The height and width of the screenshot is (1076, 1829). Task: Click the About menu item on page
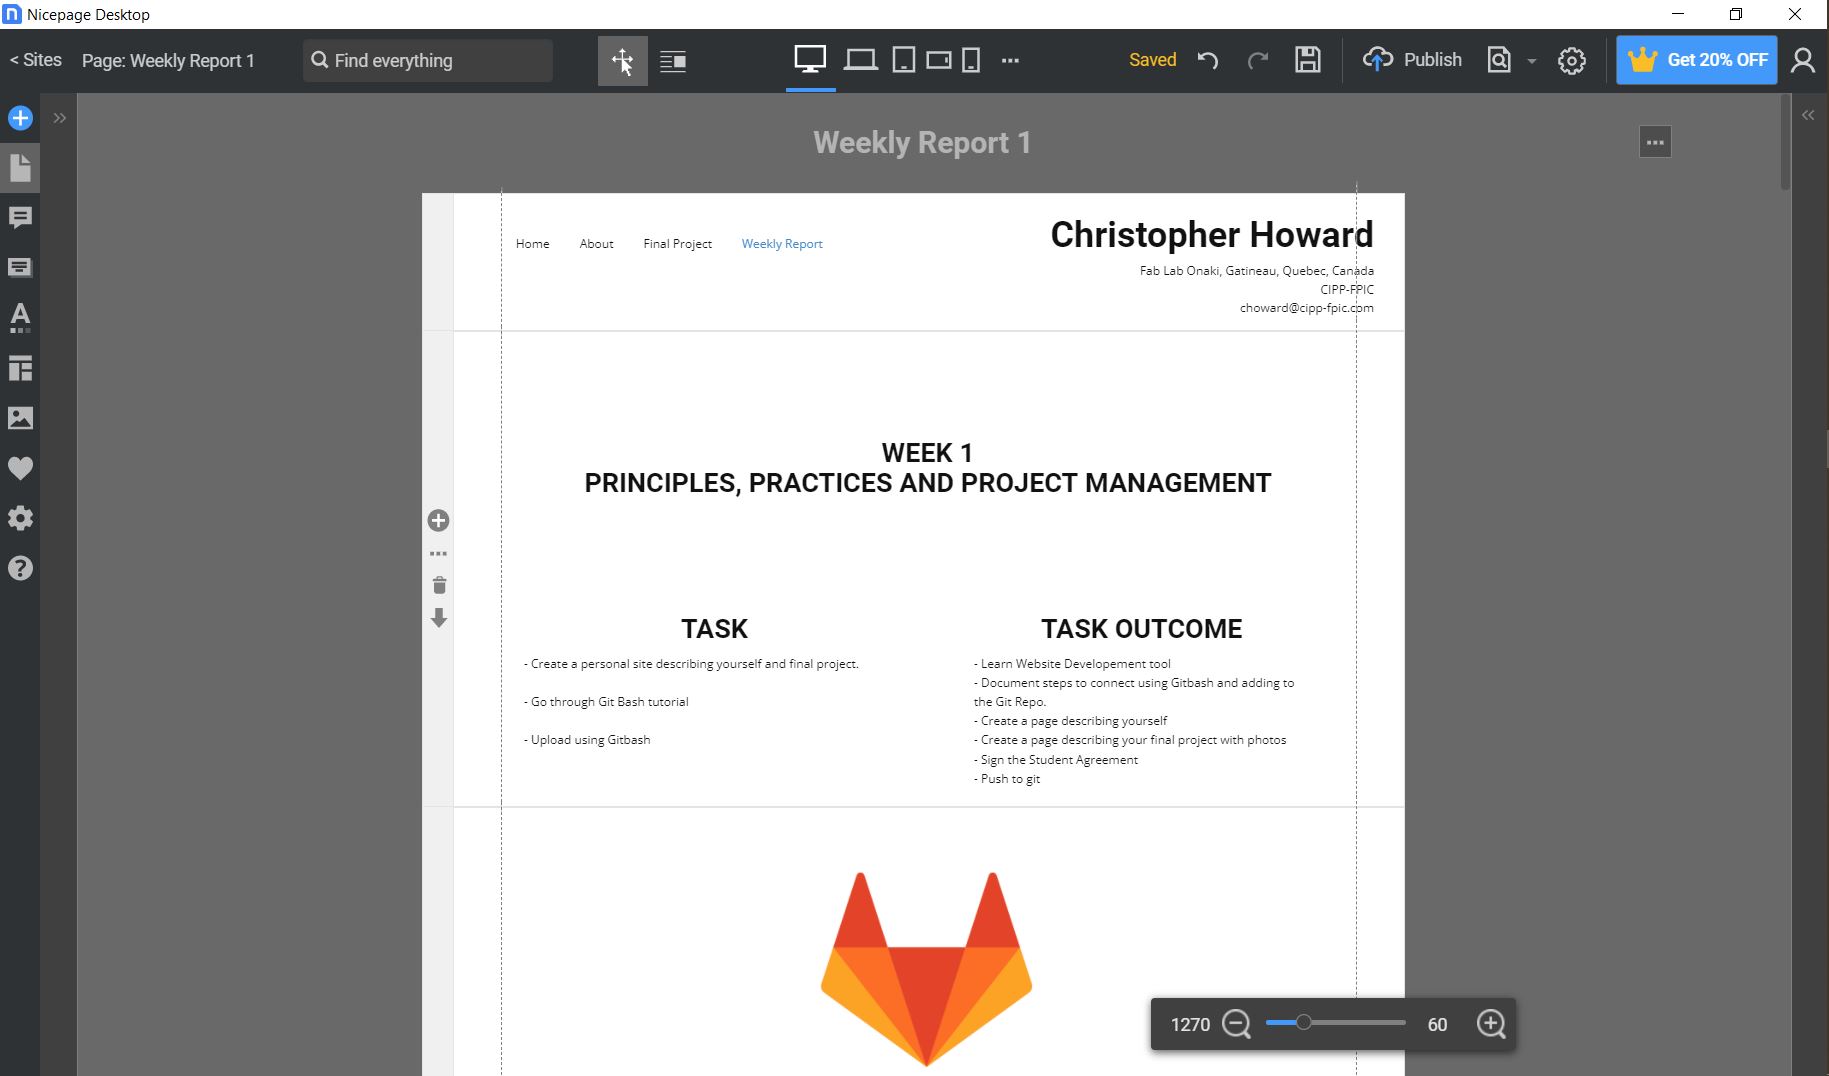[x=597, y=244]
